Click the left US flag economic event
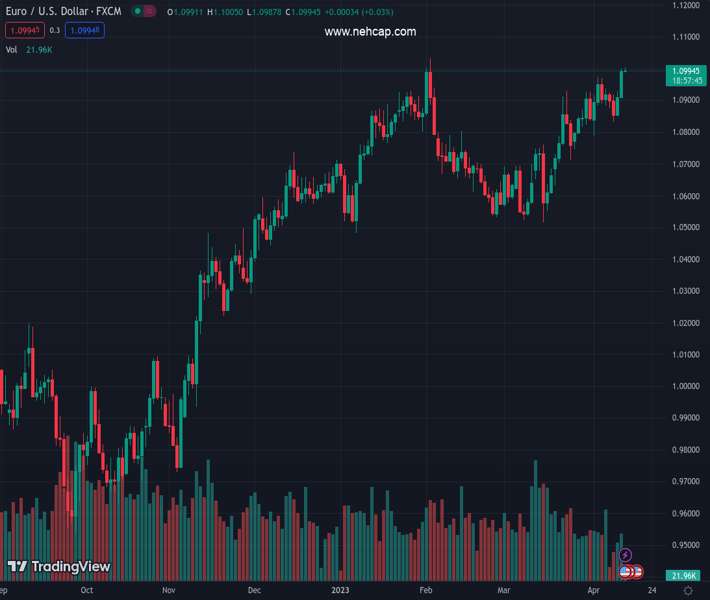 pos(626,572)
